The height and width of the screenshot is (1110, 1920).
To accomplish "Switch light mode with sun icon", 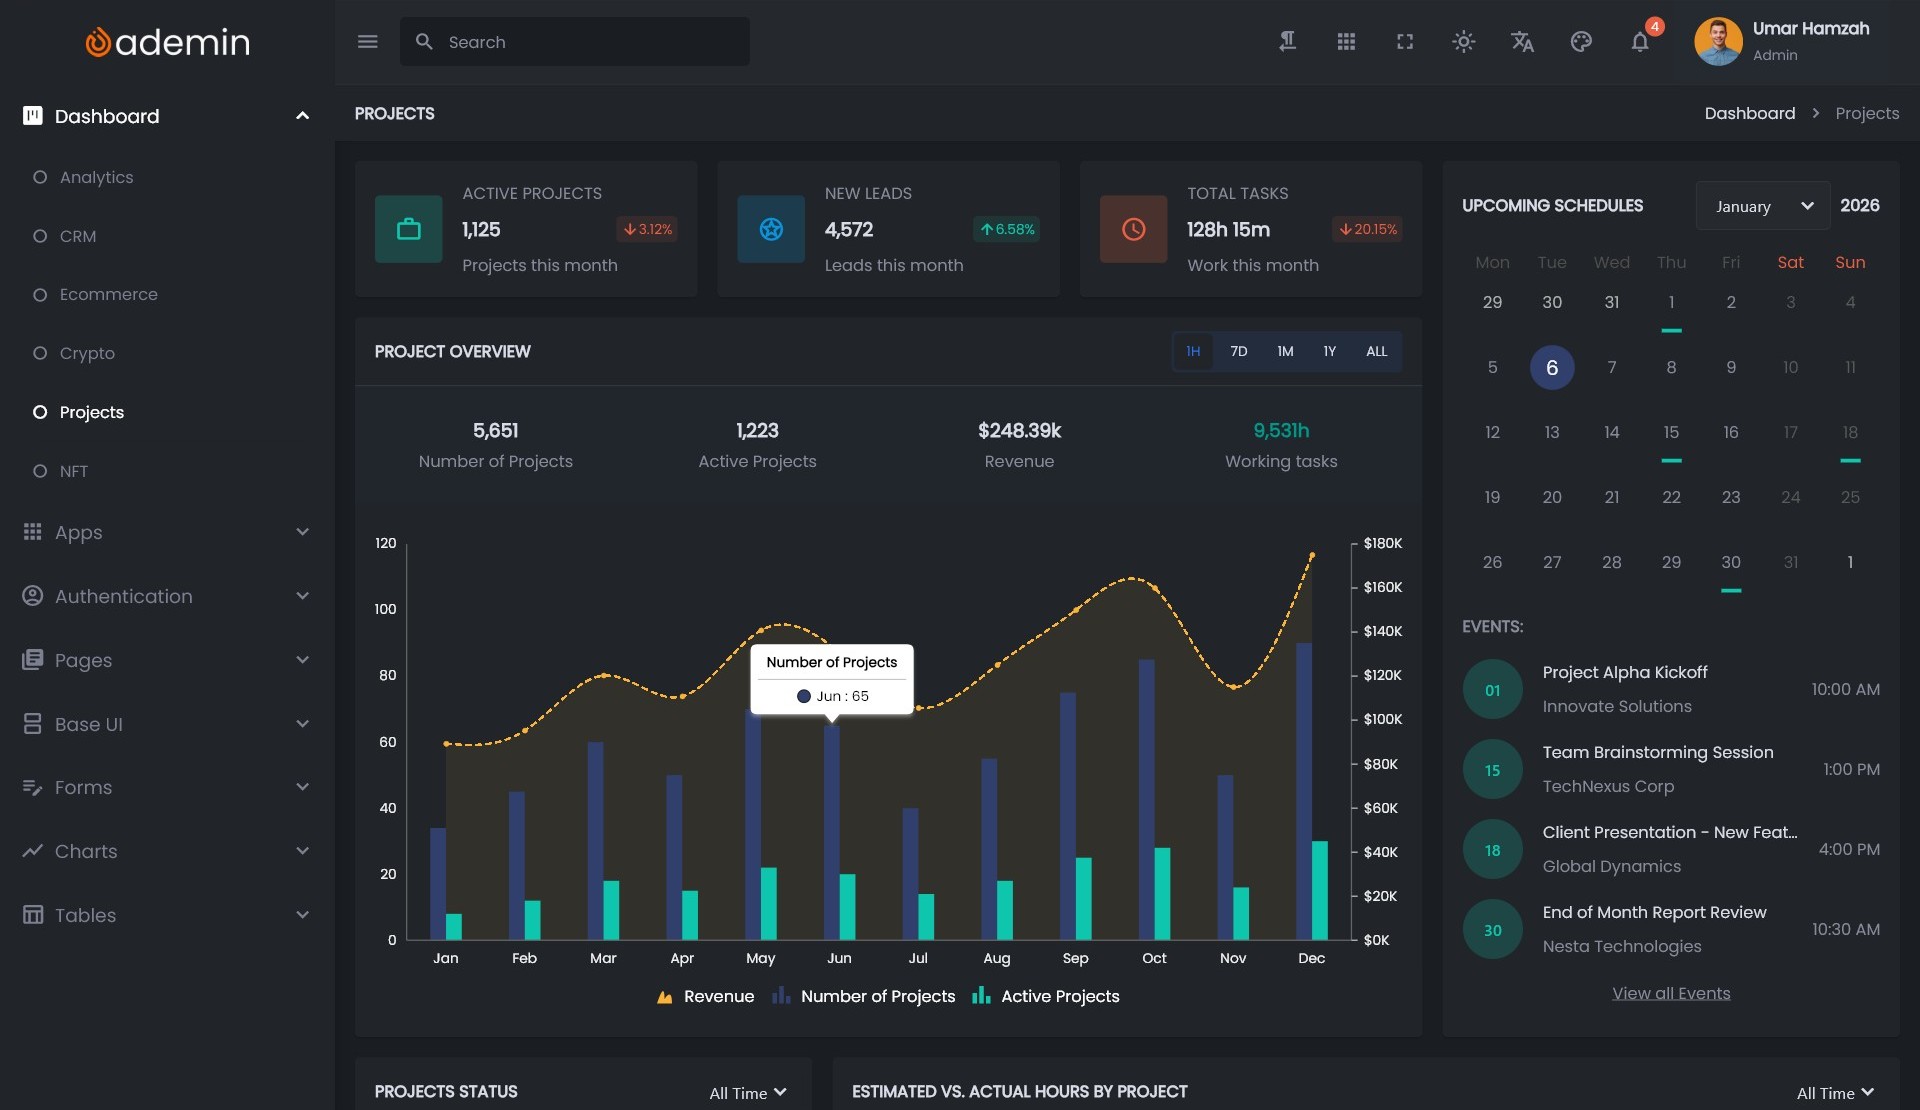I will (x=1463, y=42).
